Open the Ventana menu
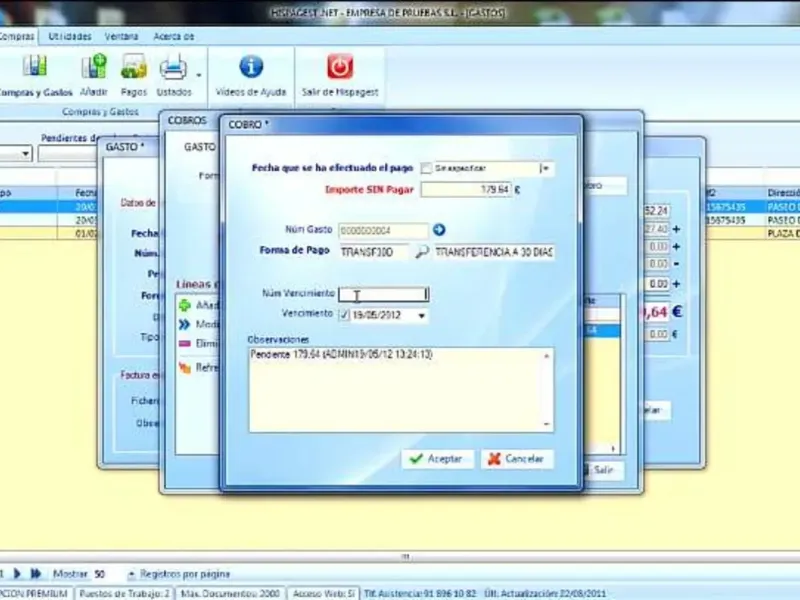800x600 pixels. point(121,36)
